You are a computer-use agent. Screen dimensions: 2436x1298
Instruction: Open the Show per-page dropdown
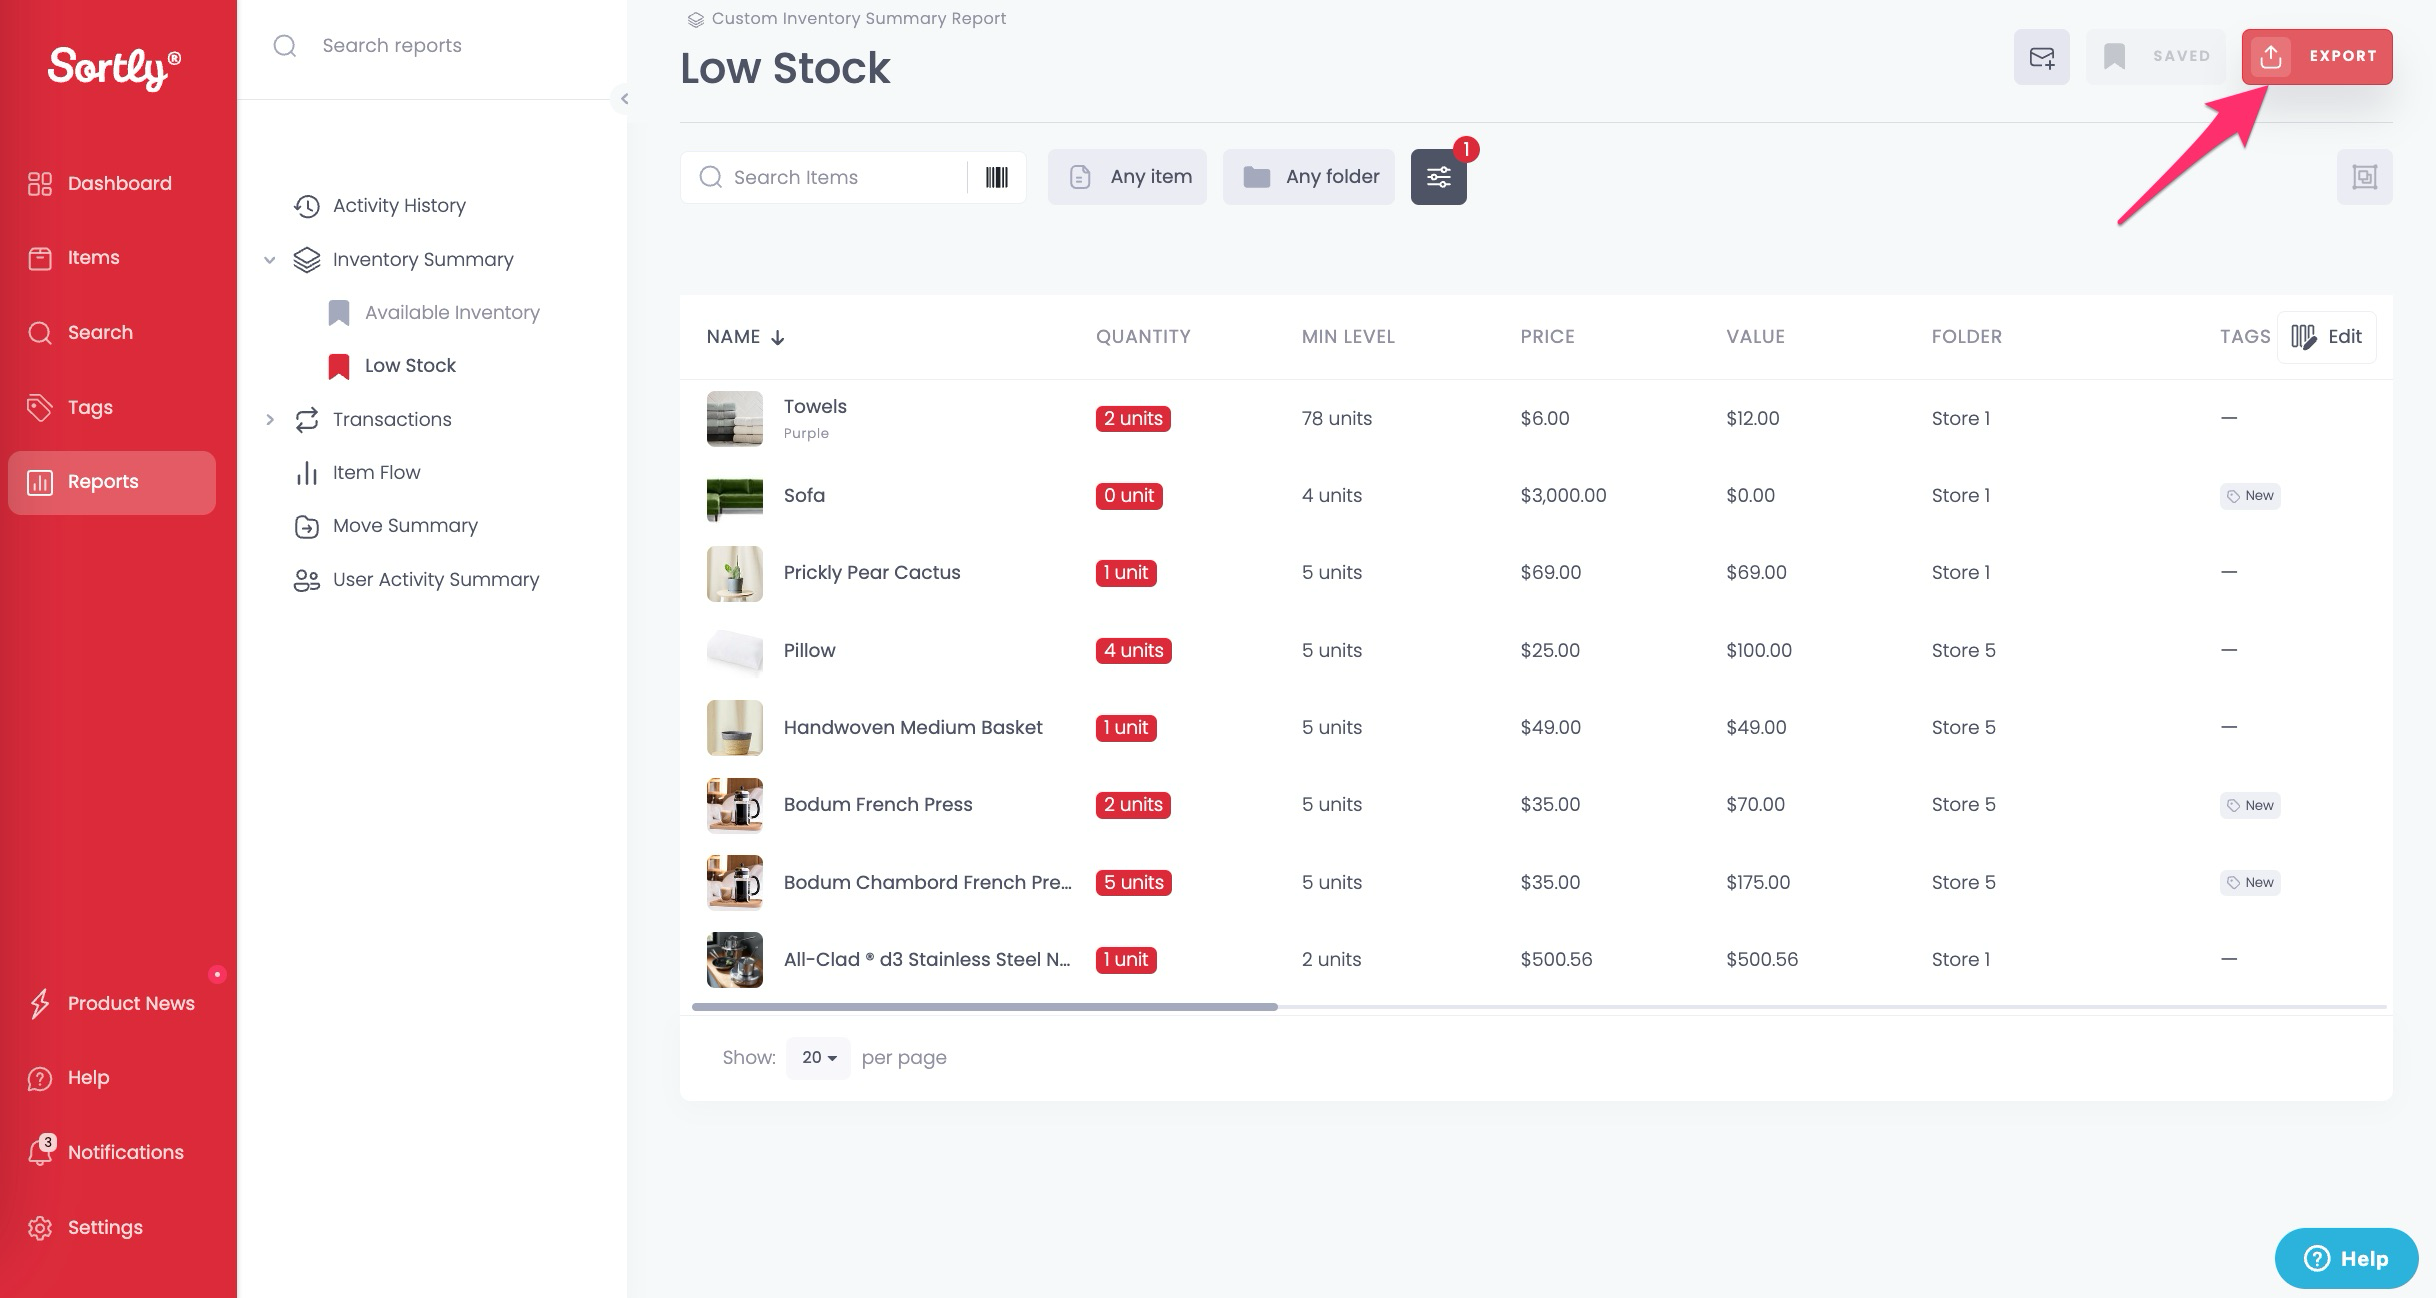tap(817, 1057)
